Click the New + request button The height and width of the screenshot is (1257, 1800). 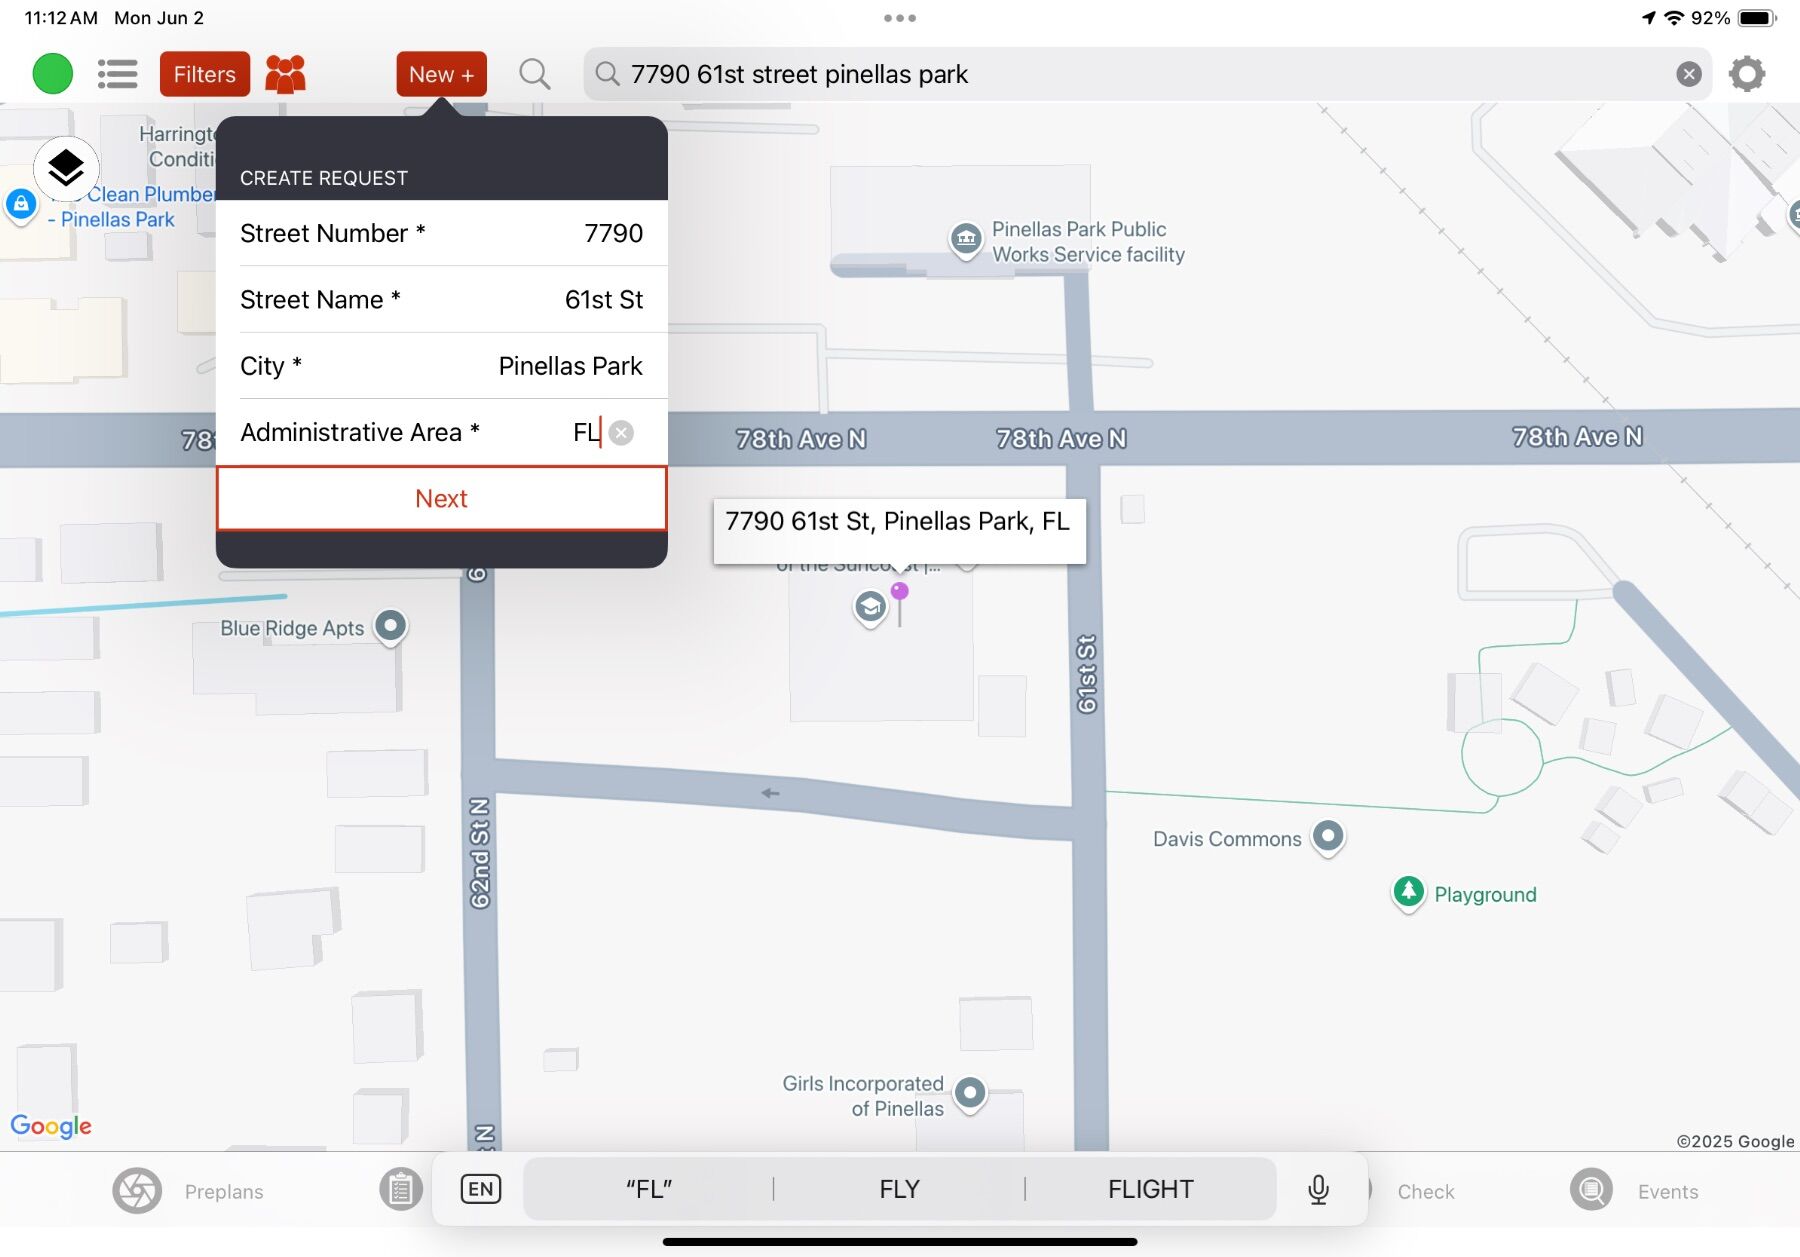pos(441,74)
